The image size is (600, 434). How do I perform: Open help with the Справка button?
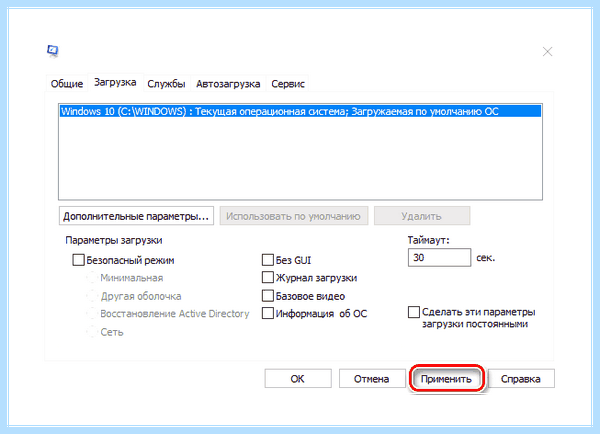(x=521, y=379)
